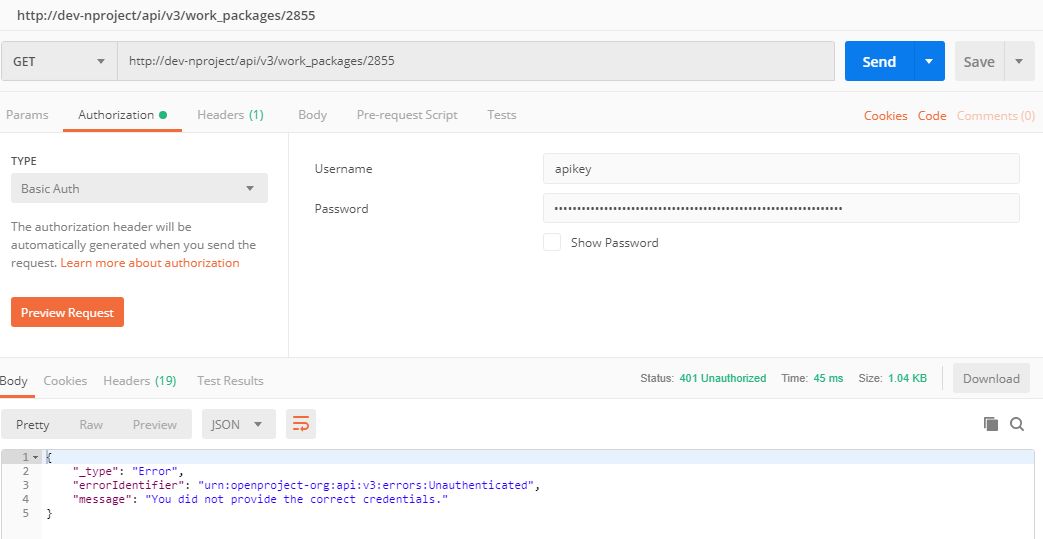The image size is (1043, 539).
Task: Collapse JSON line 1 fold arrow
Action: (x=35, y=457)
